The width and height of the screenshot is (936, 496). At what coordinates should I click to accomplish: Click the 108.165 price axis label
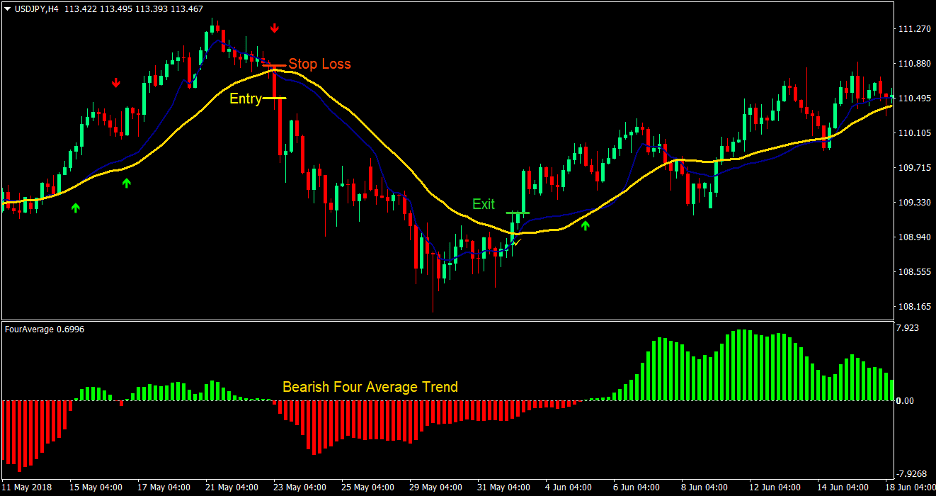(913, 307)
